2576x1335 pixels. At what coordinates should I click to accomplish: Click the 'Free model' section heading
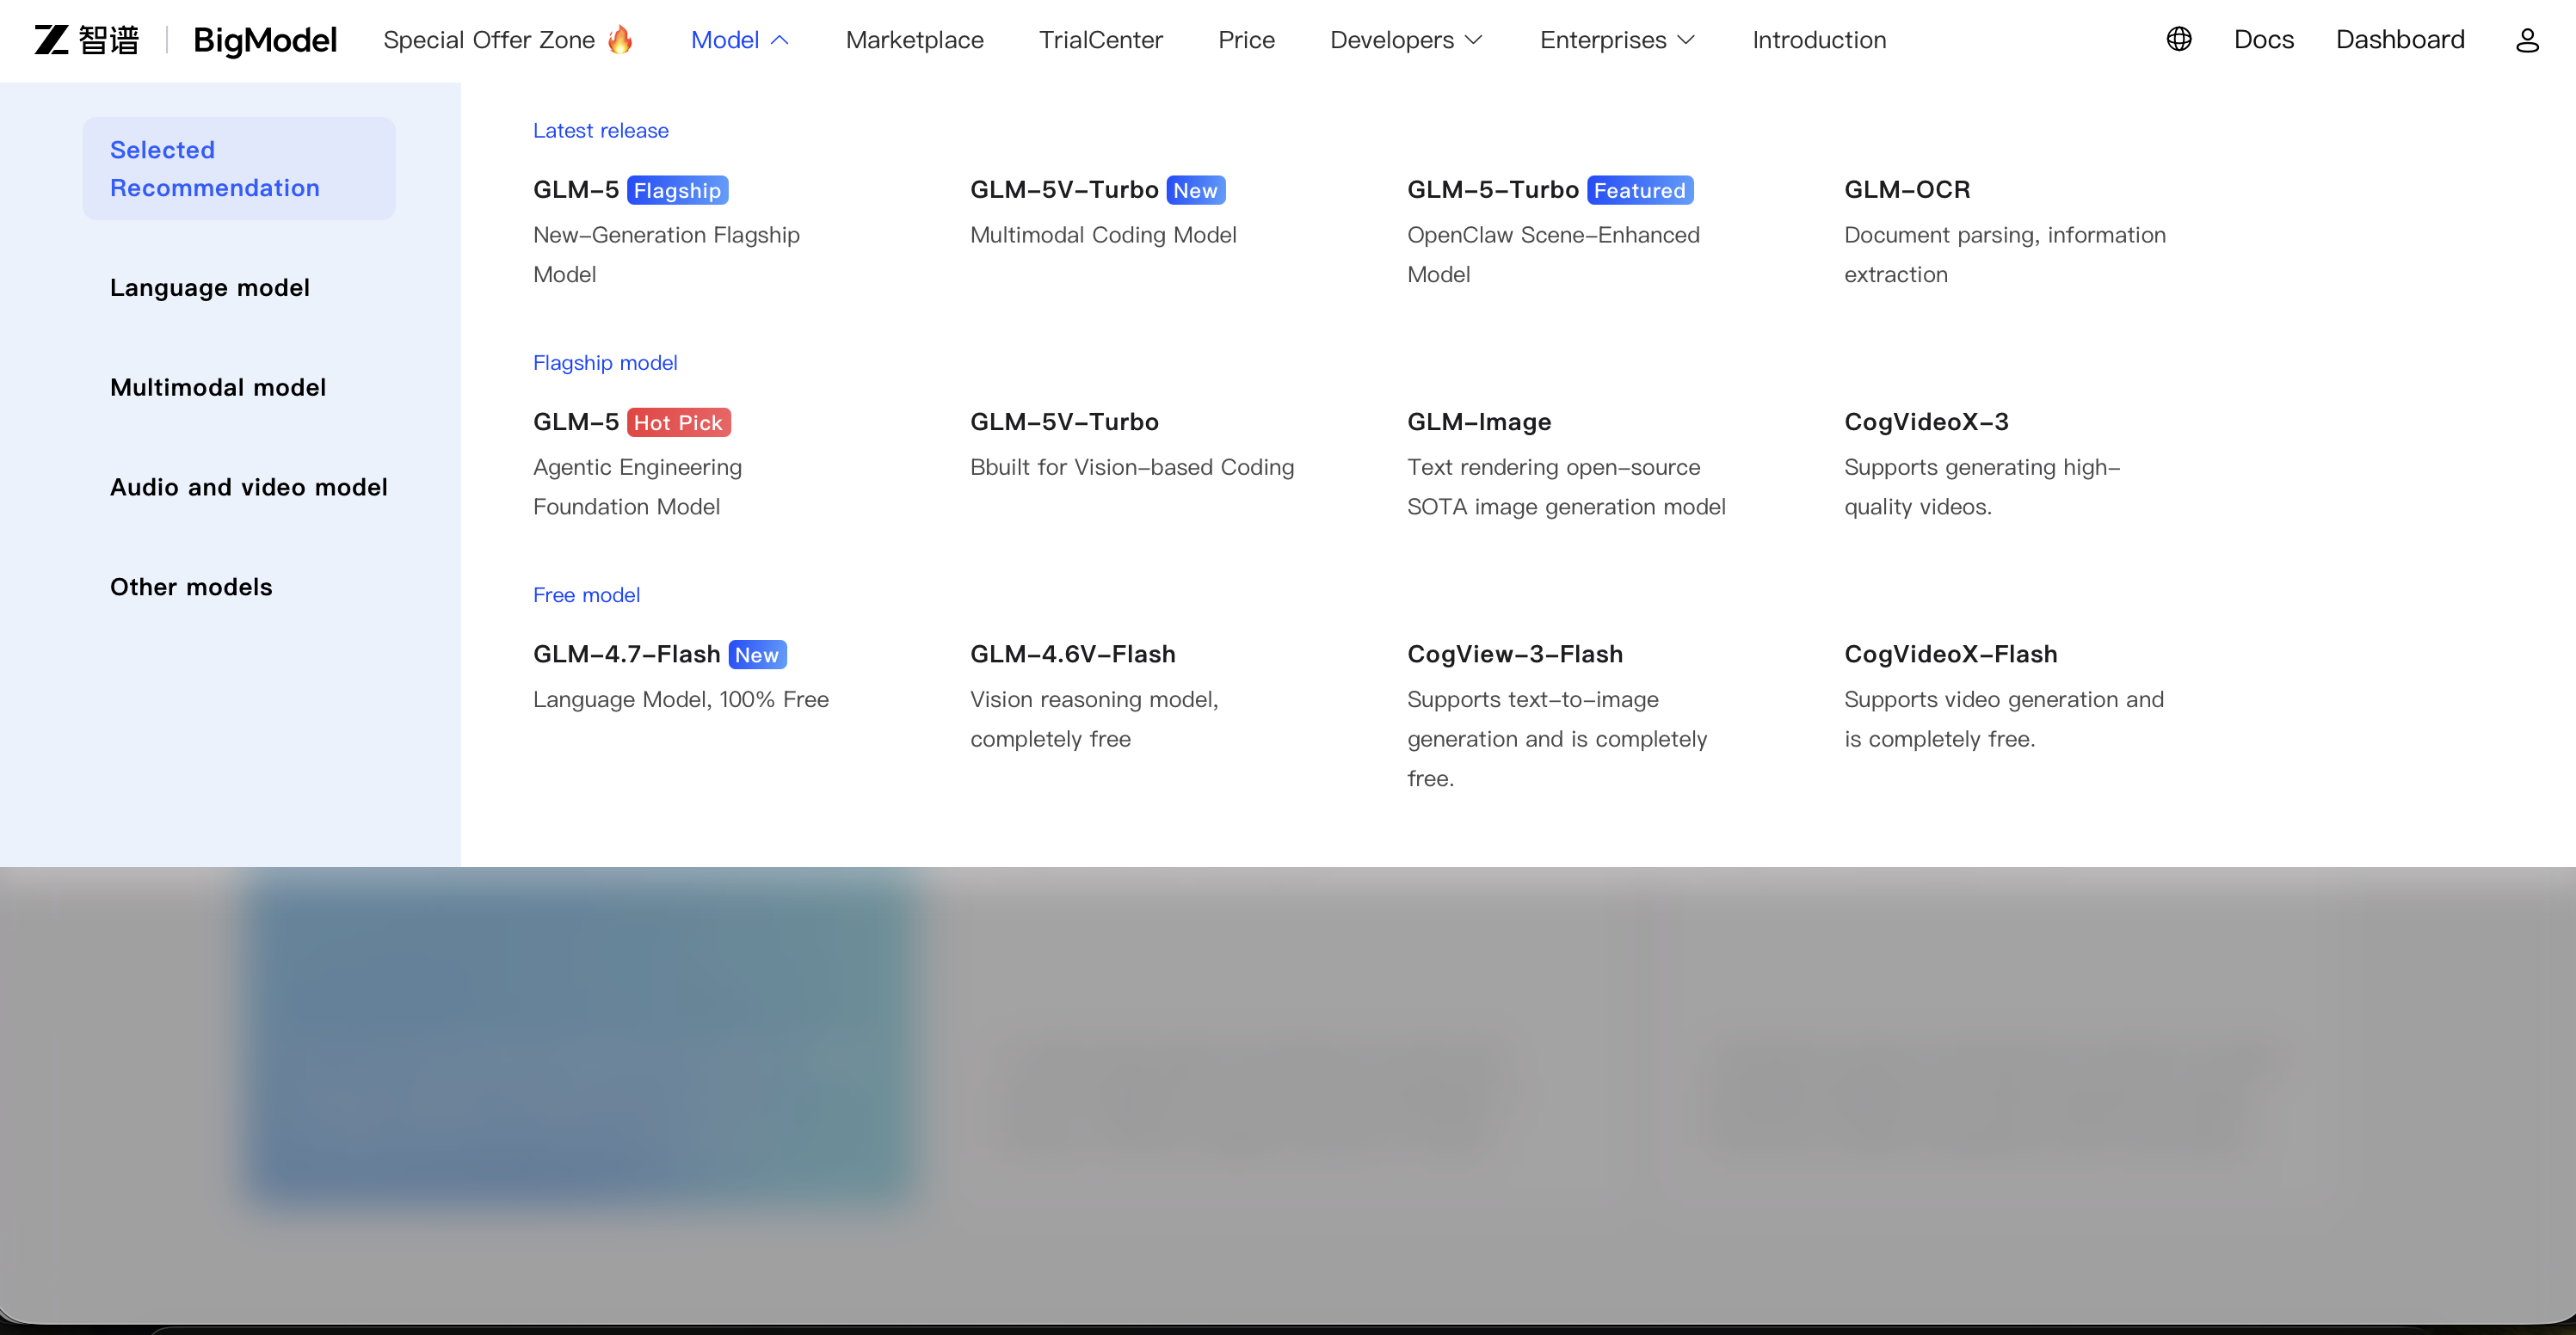[586, 595]
